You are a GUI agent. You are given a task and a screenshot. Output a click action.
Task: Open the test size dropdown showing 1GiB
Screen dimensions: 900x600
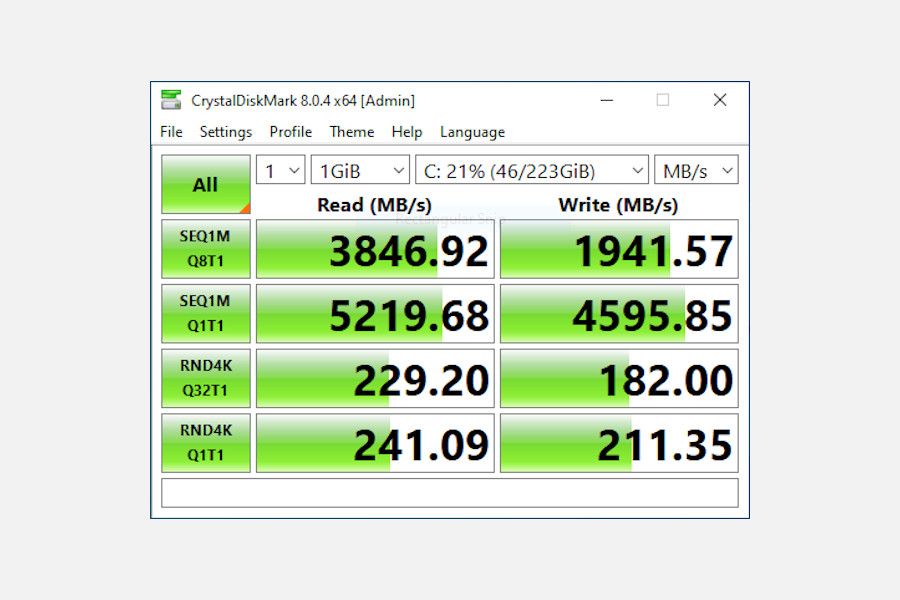360,170
